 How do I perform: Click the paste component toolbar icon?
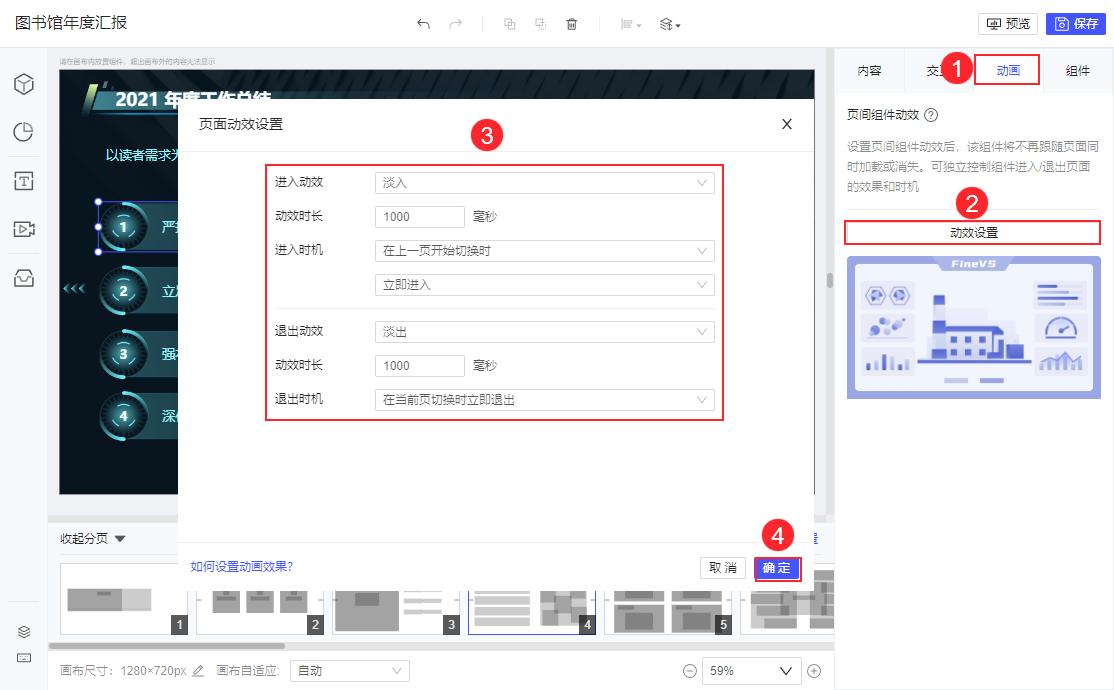click(540, 22)
